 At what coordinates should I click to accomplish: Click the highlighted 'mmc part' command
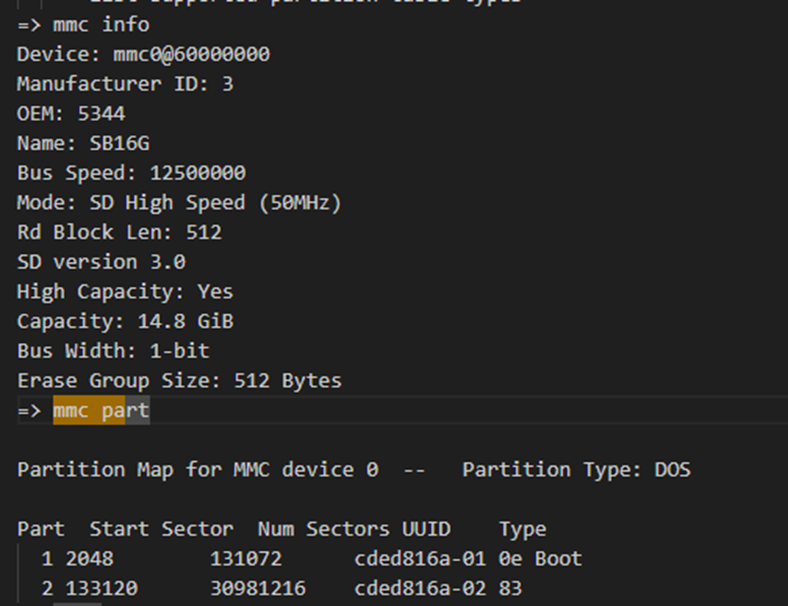(x=102, y=411)
